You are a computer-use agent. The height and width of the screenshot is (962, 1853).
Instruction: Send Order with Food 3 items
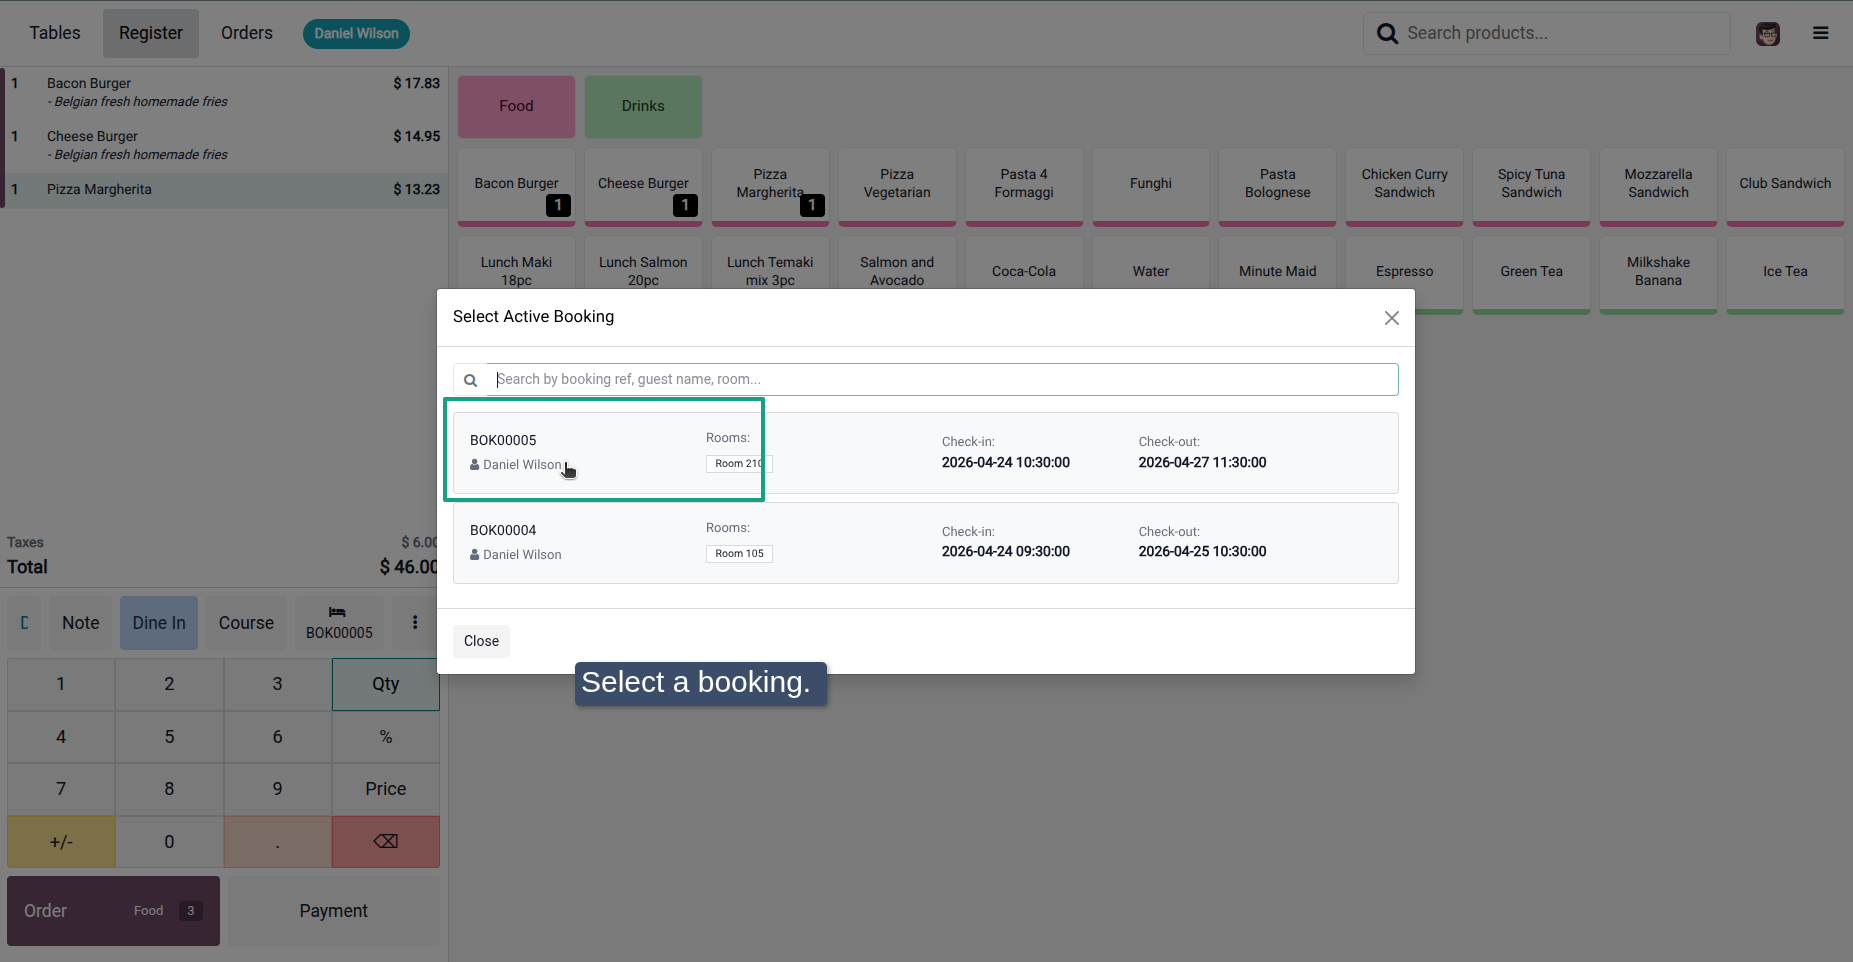click(113, 911)
